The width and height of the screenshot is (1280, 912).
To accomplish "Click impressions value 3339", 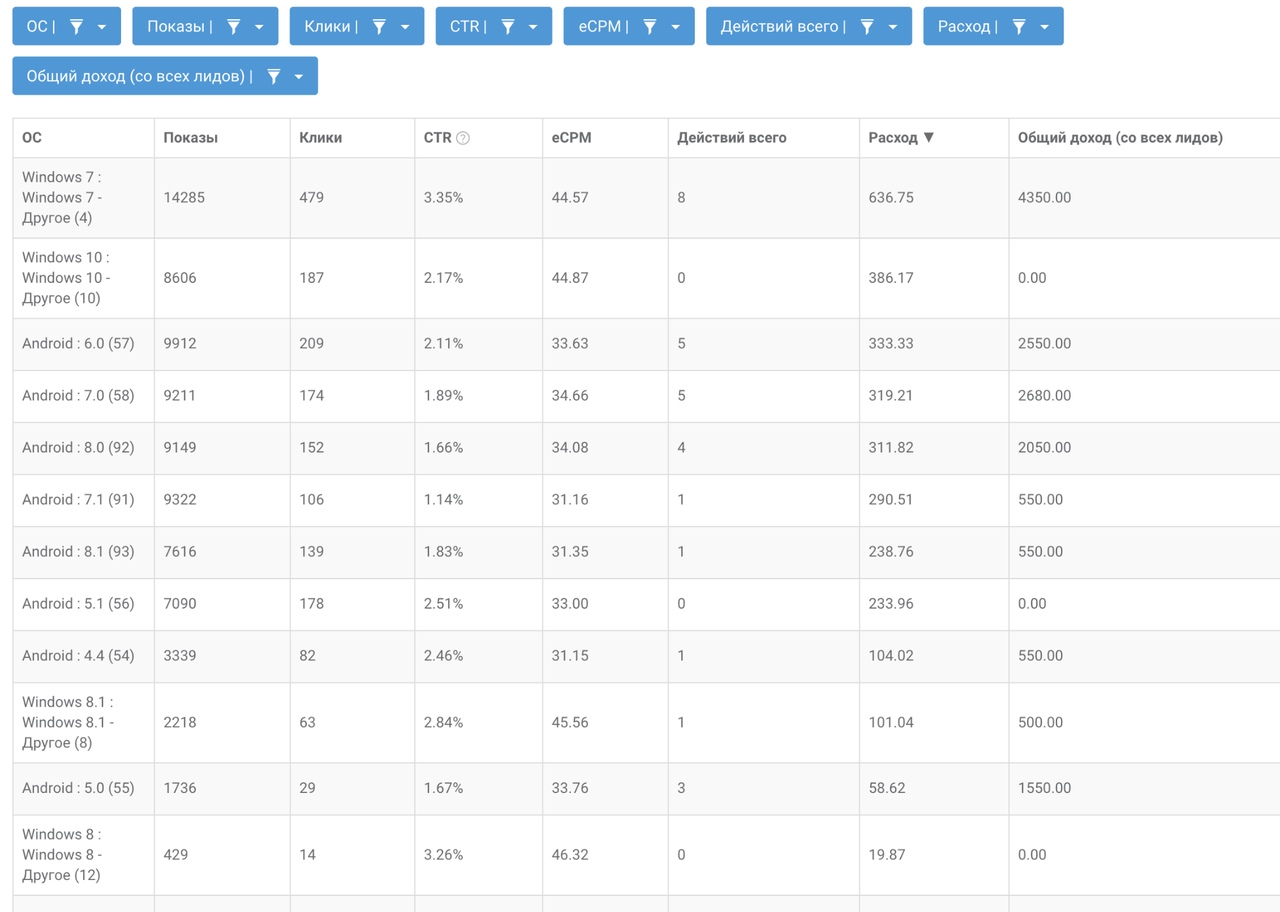I will pos(180,655).
